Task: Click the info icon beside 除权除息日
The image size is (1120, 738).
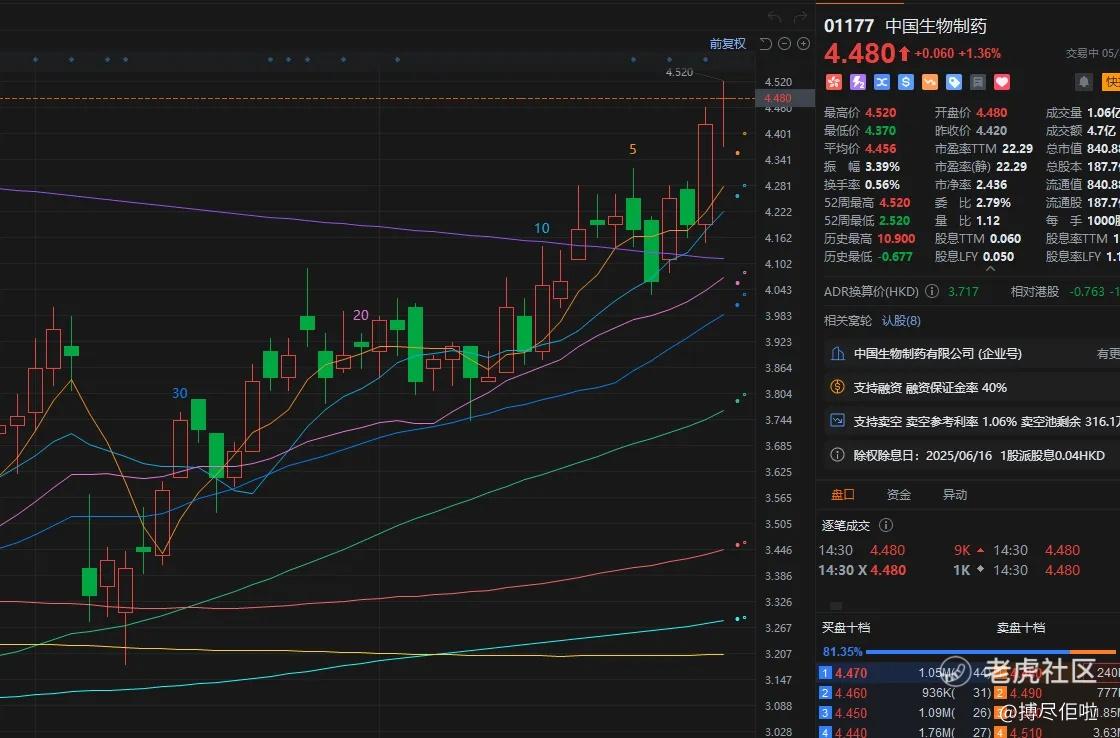Action: [837, 455]
